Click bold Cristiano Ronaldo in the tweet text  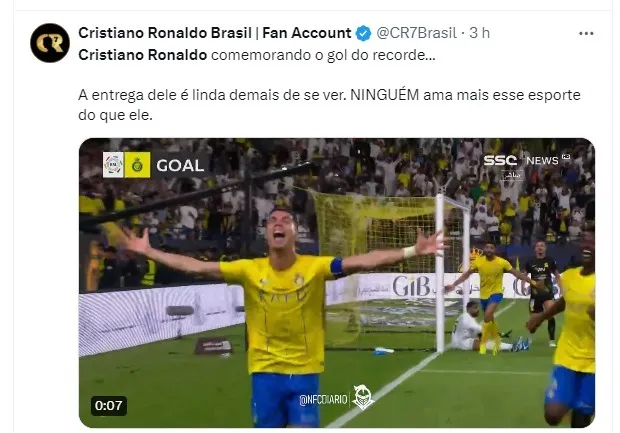pyautogui.click(x=142, y=55)
